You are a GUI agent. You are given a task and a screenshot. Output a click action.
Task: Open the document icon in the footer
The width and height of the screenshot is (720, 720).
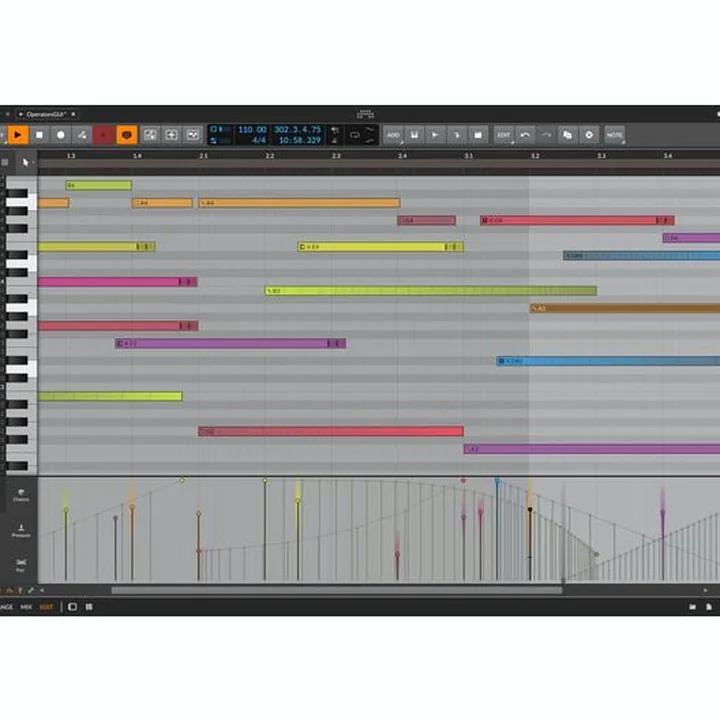[709, 607]
